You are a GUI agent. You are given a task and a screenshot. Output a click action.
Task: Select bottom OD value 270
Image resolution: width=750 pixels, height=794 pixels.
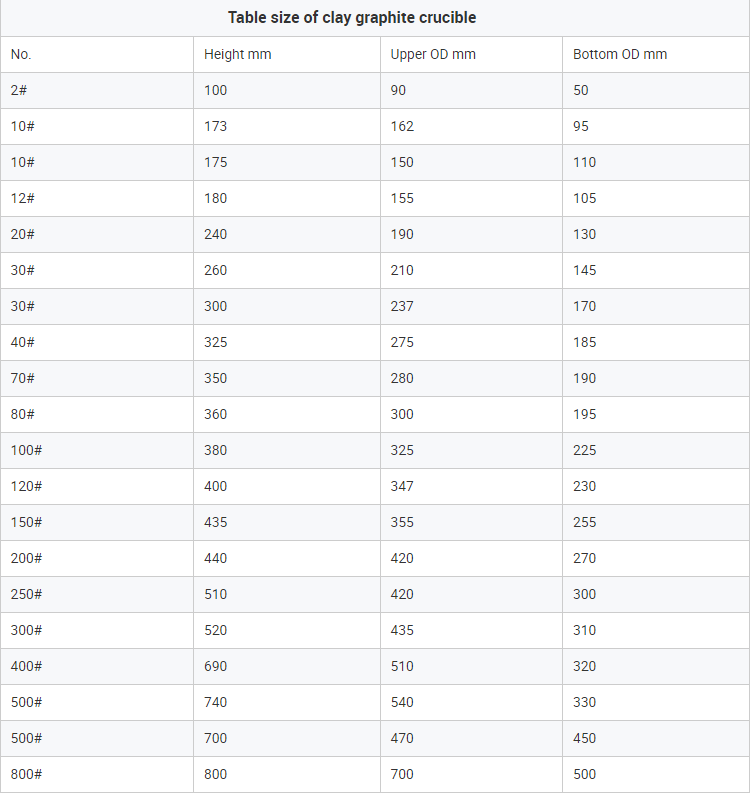[x=585, y=558]
